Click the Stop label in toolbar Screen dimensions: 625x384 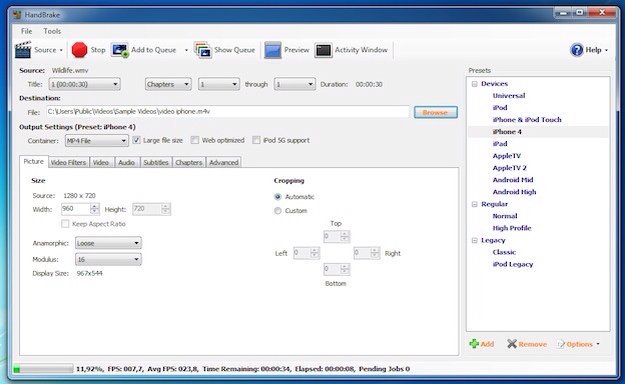pyautogui.click(x=98, y=50)
